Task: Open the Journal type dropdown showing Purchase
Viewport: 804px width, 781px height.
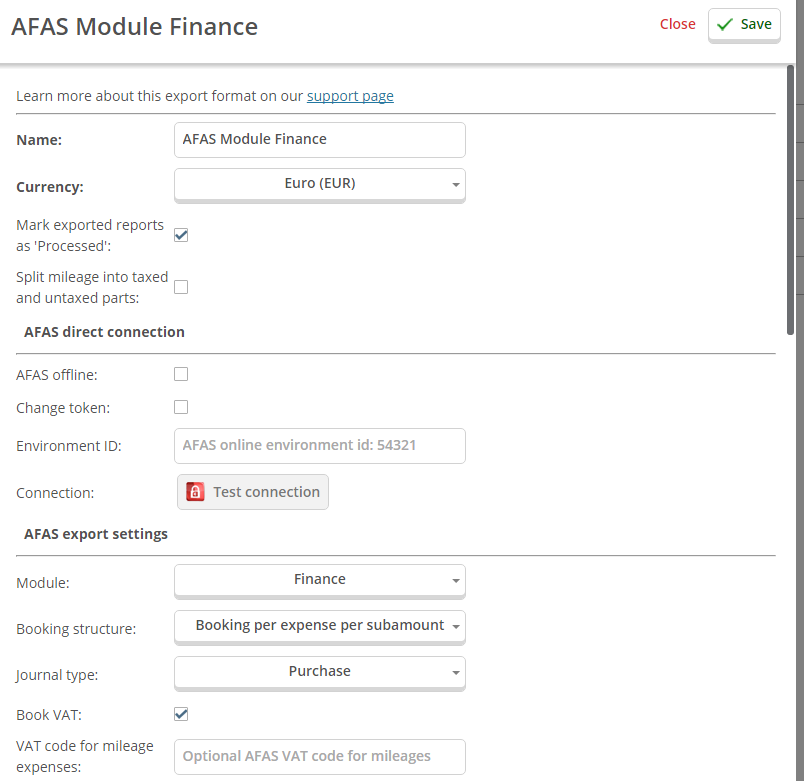Action: coord(319,672)
